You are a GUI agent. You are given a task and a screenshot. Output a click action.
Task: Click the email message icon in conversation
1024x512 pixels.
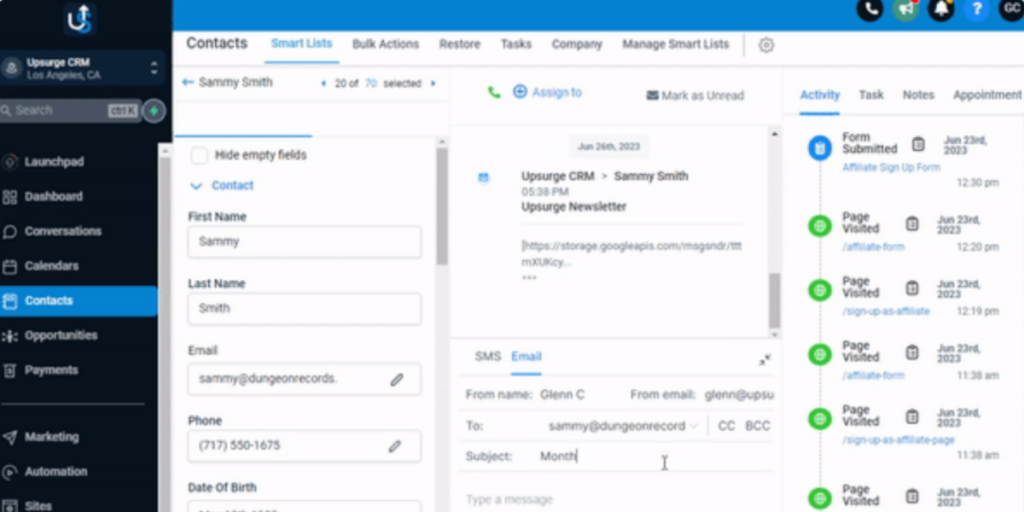pos(483,178)
